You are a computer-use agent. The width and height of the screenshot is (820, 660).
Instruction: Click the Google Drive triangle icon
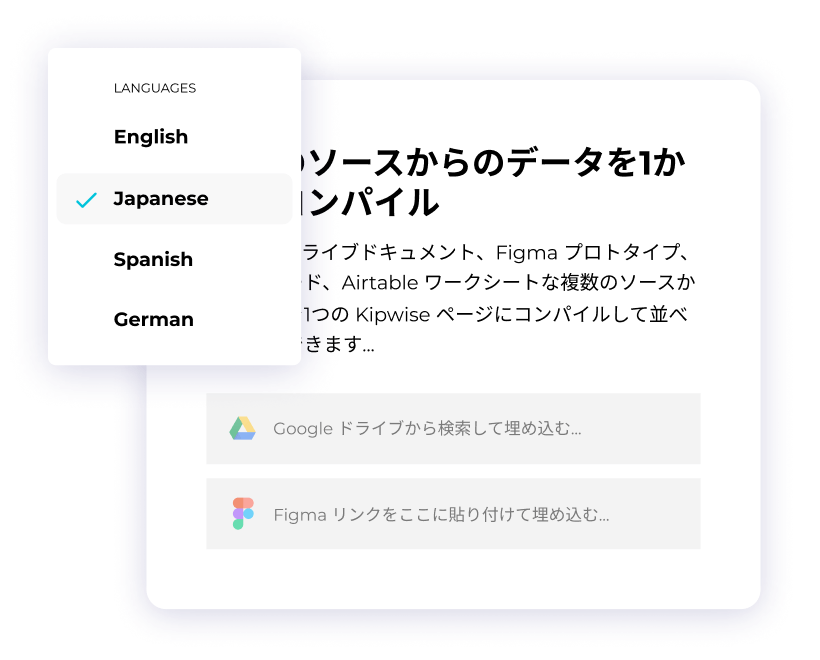242,429
